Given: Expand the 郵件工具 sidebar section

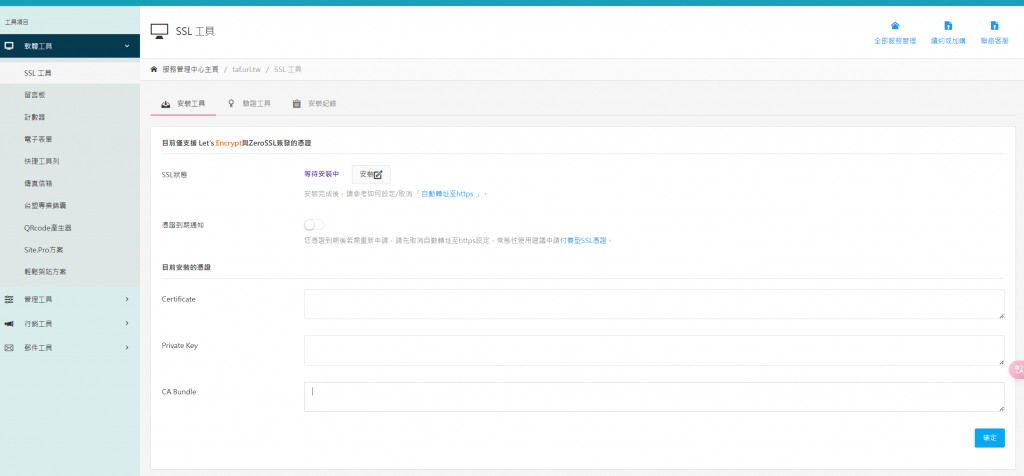Looking at the screenshot, I should 70,347.
